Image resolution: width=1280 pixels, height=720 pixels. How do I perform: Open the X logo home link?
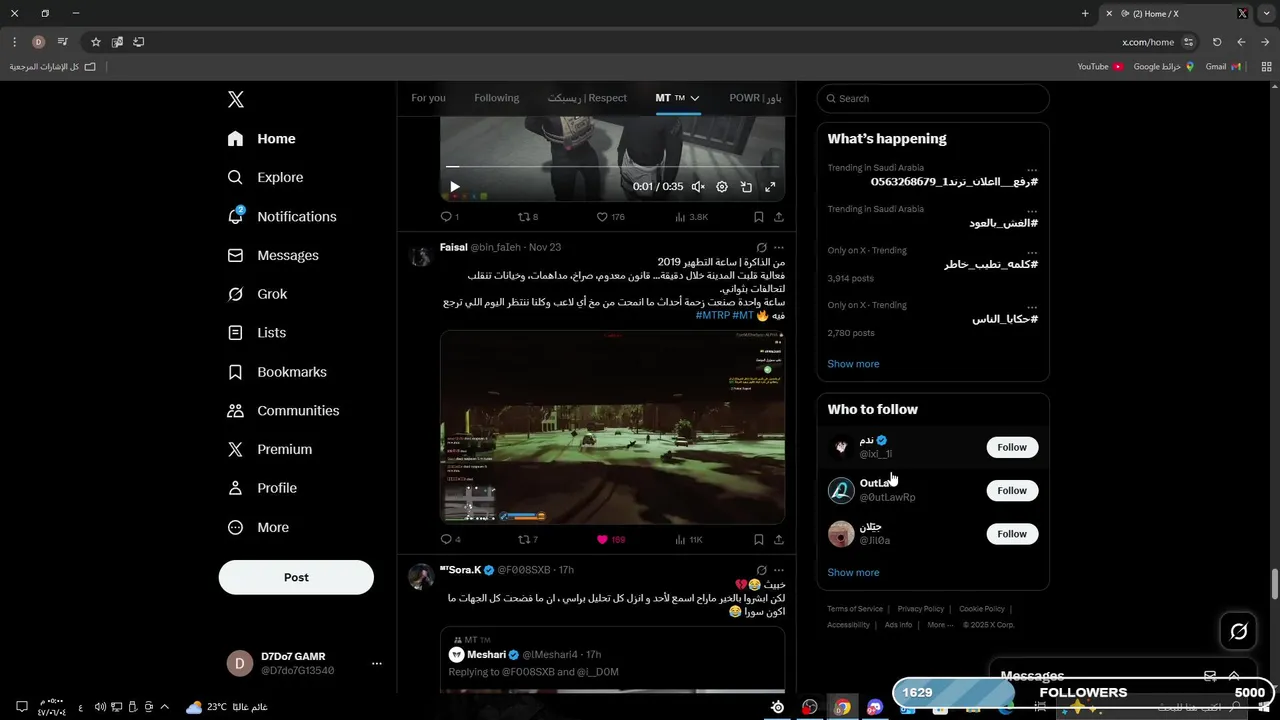coord(236,99)
